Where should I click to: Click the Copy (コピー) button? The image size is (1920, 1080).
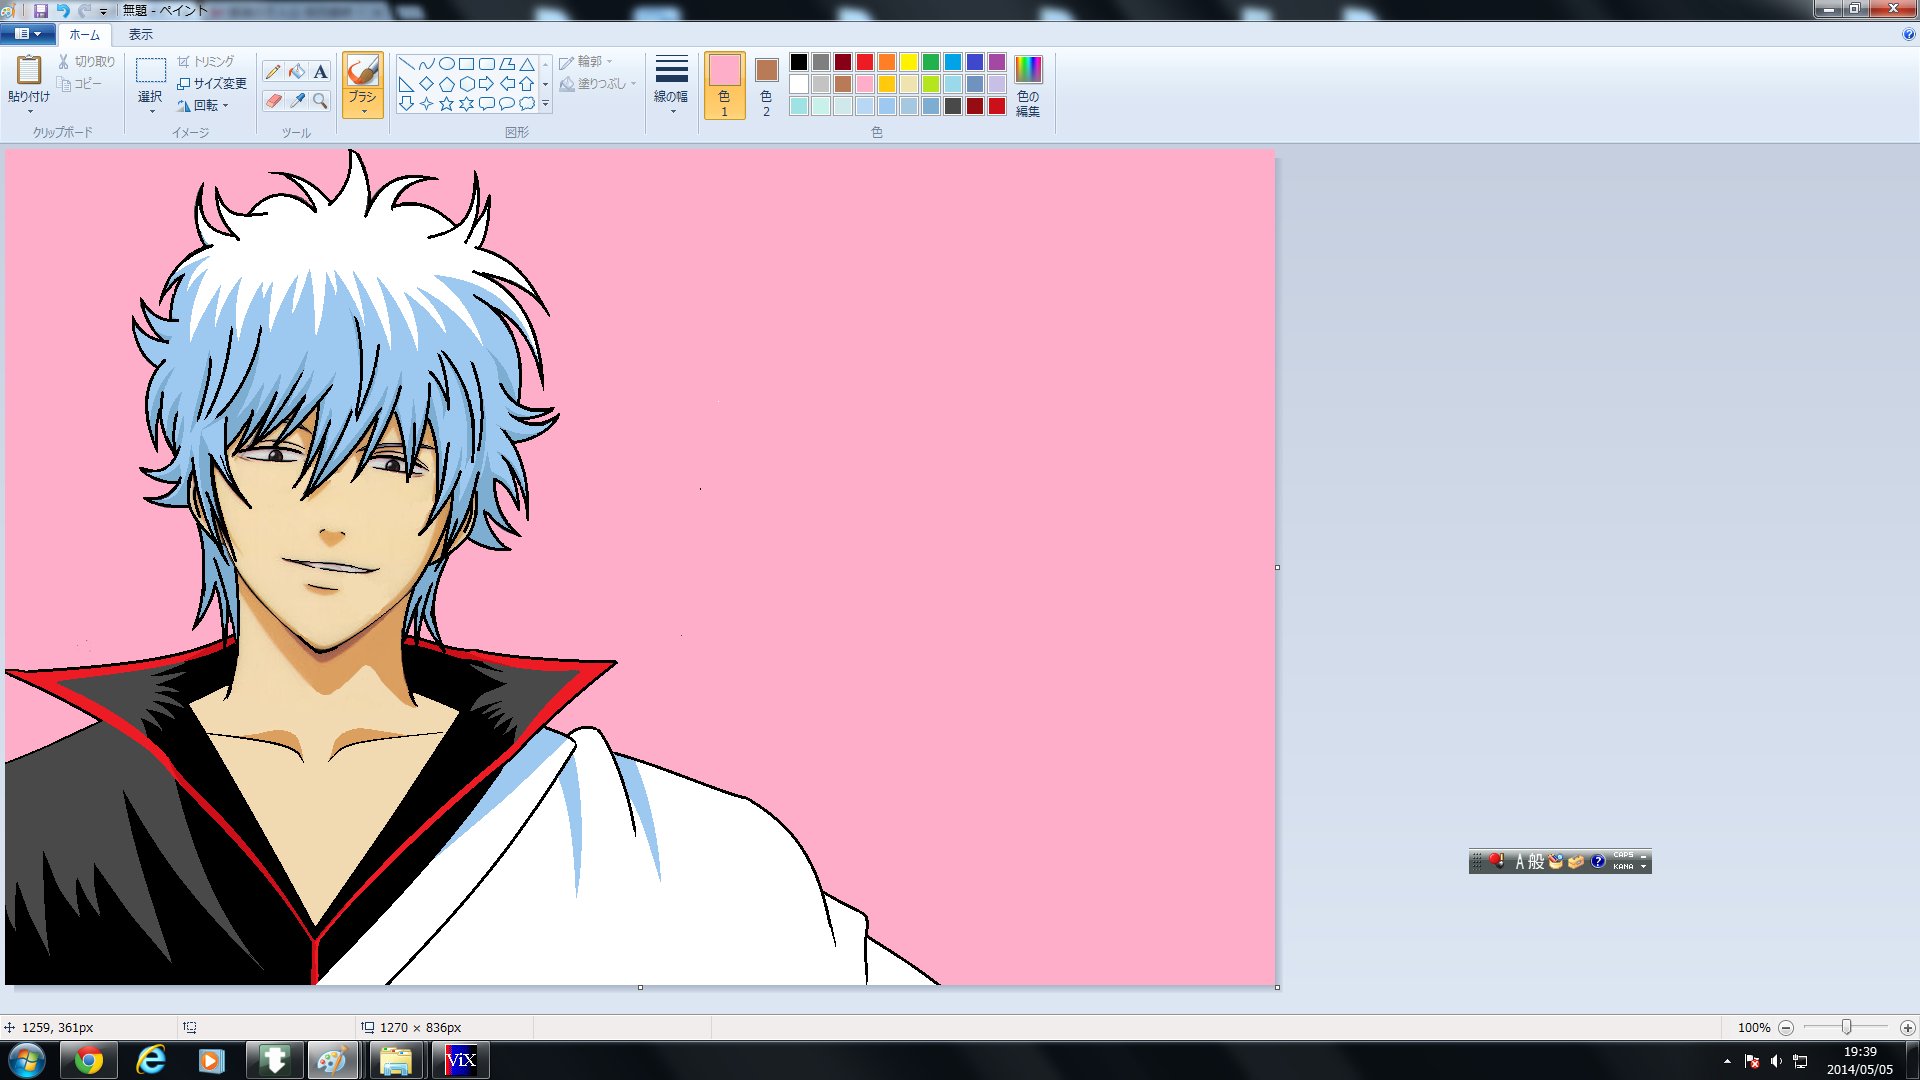80,83
